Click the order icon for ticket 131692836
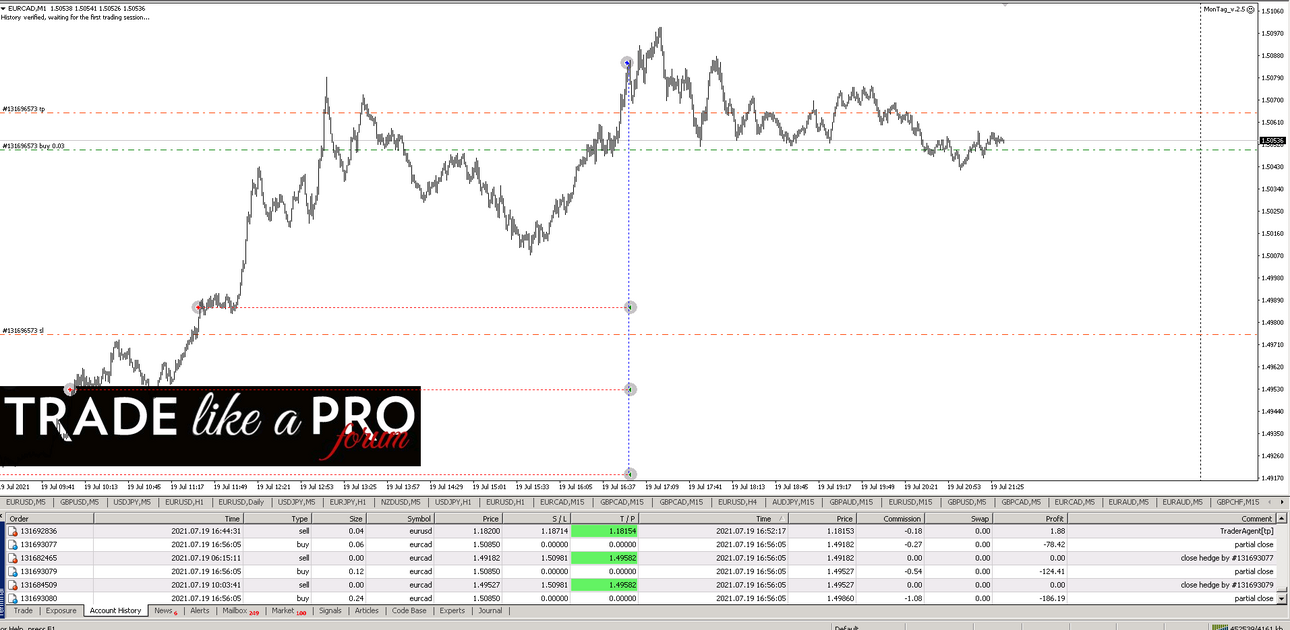This screenshot has height=630, width=1290. [x=13, y=531]
